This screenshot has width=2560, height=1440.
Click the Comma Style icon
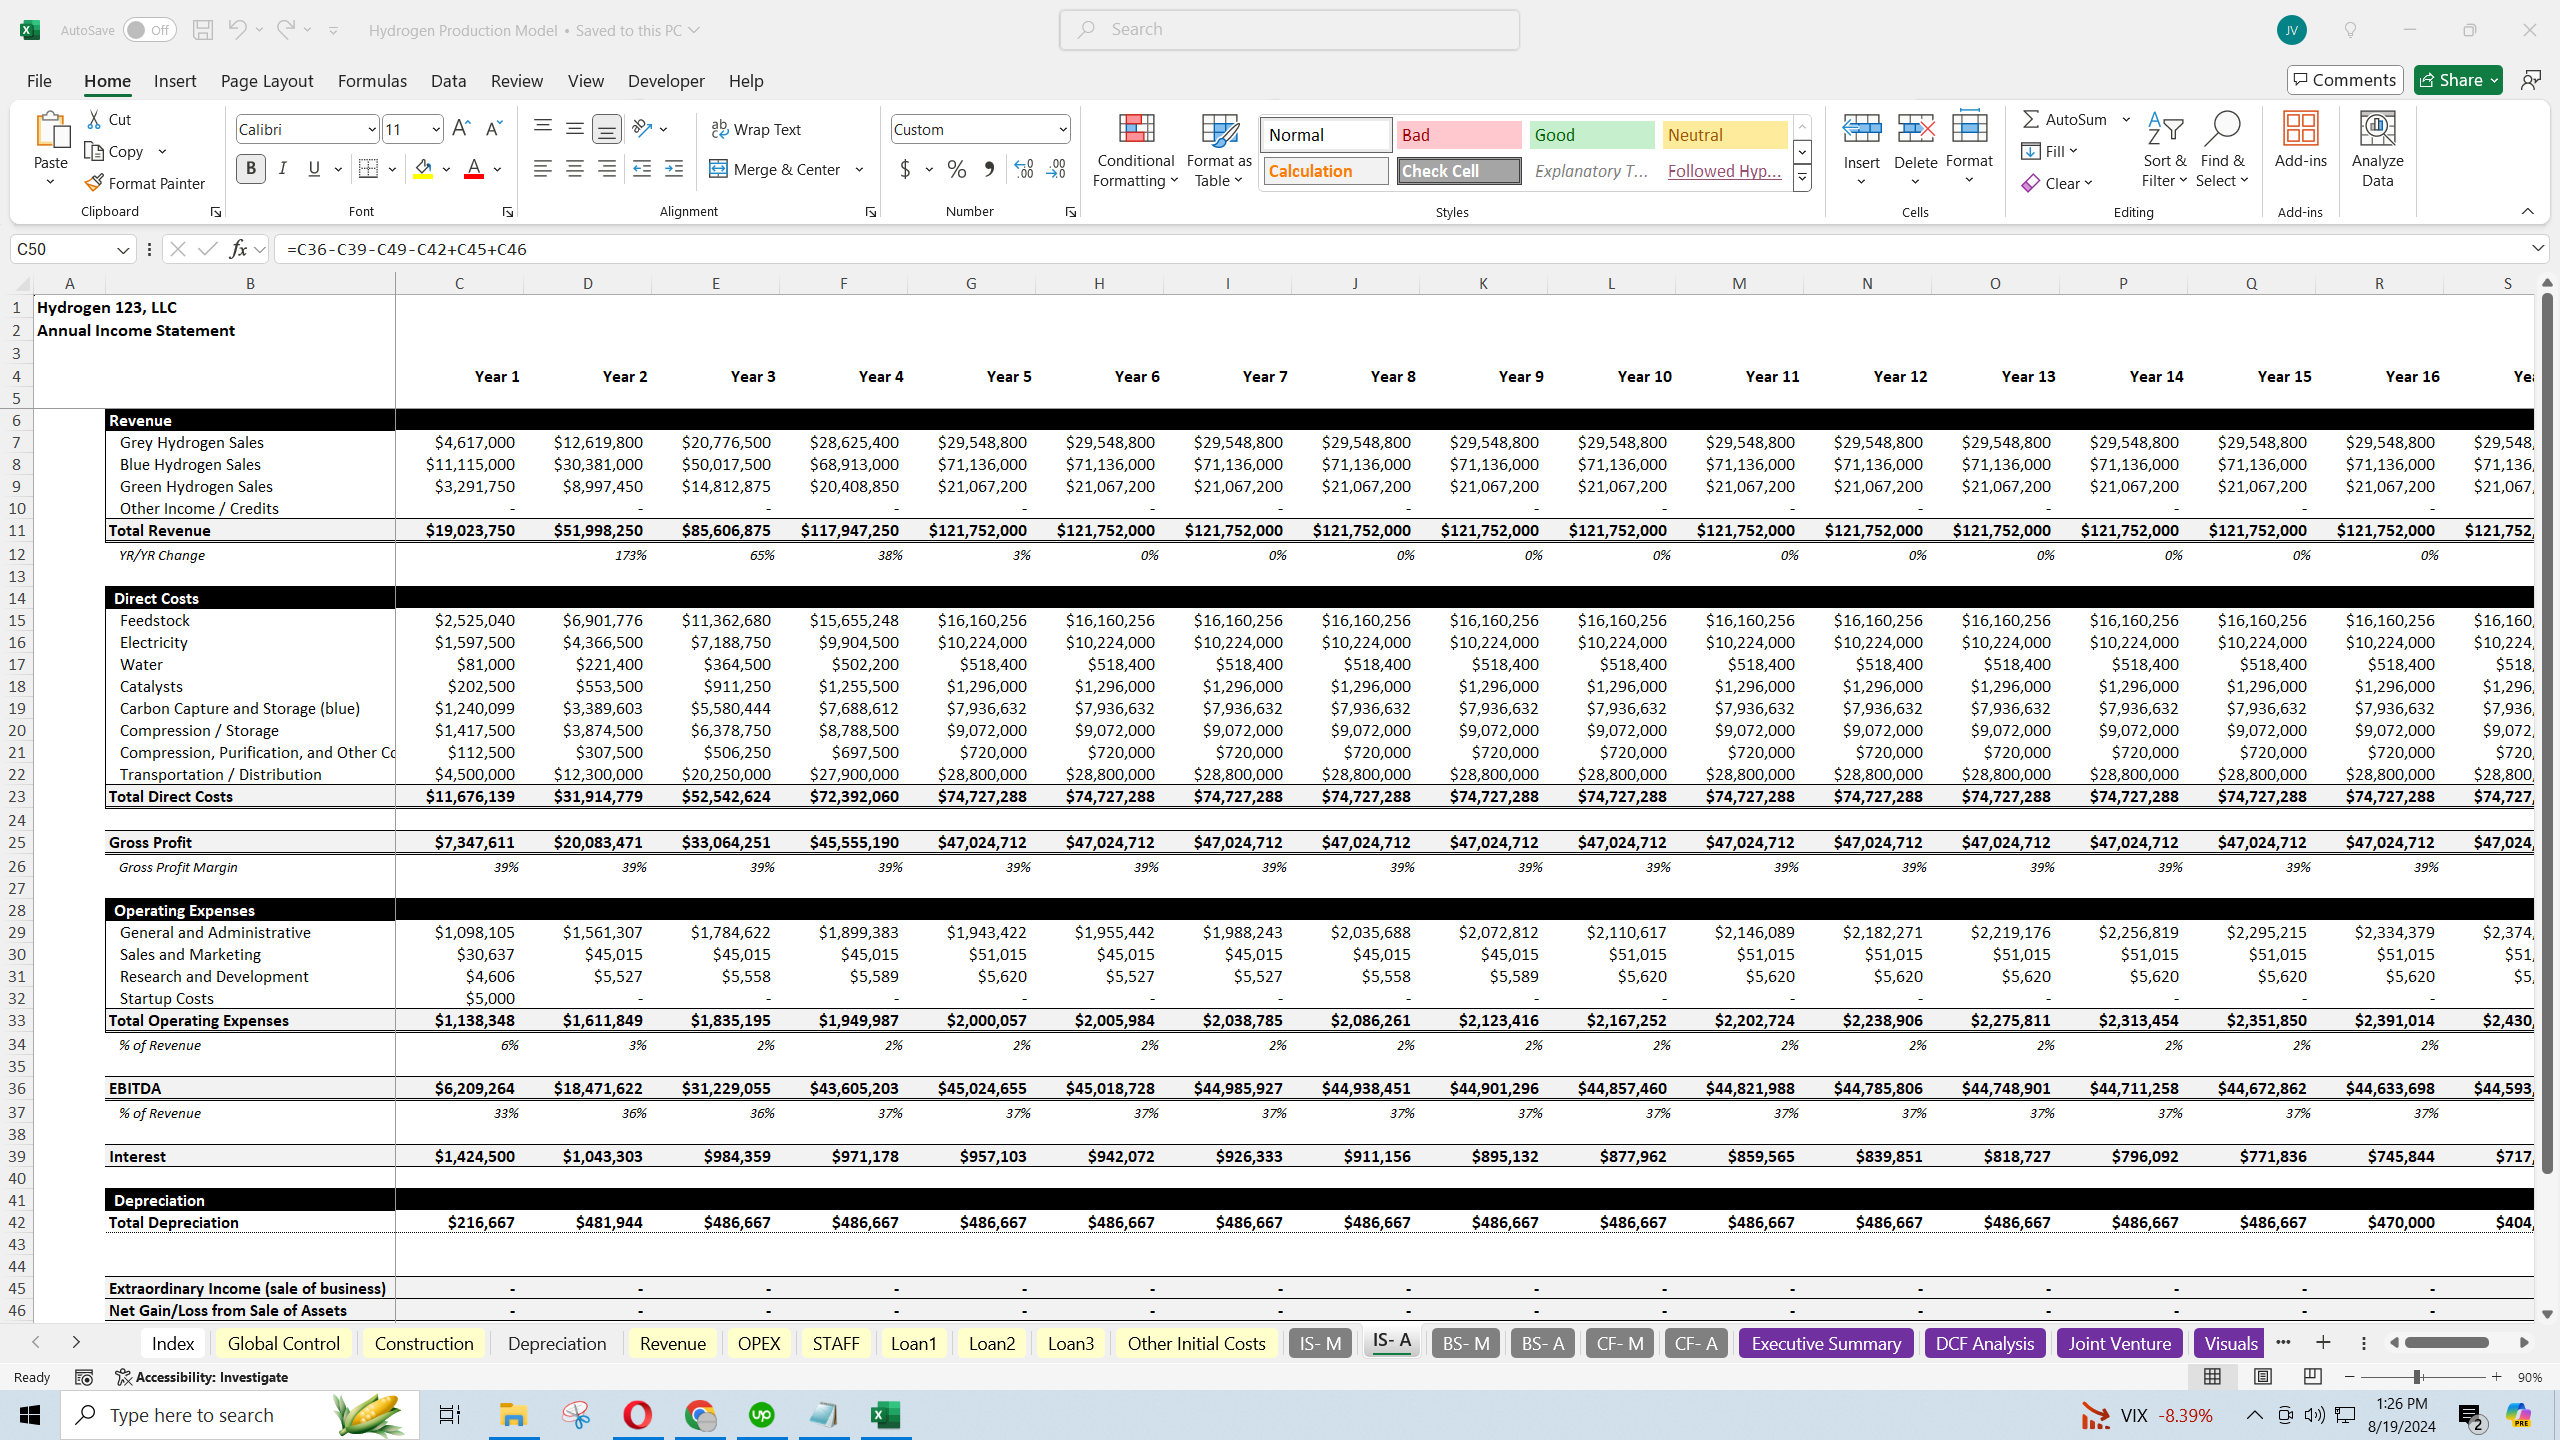pyautogui.click(x=989, y=169)
